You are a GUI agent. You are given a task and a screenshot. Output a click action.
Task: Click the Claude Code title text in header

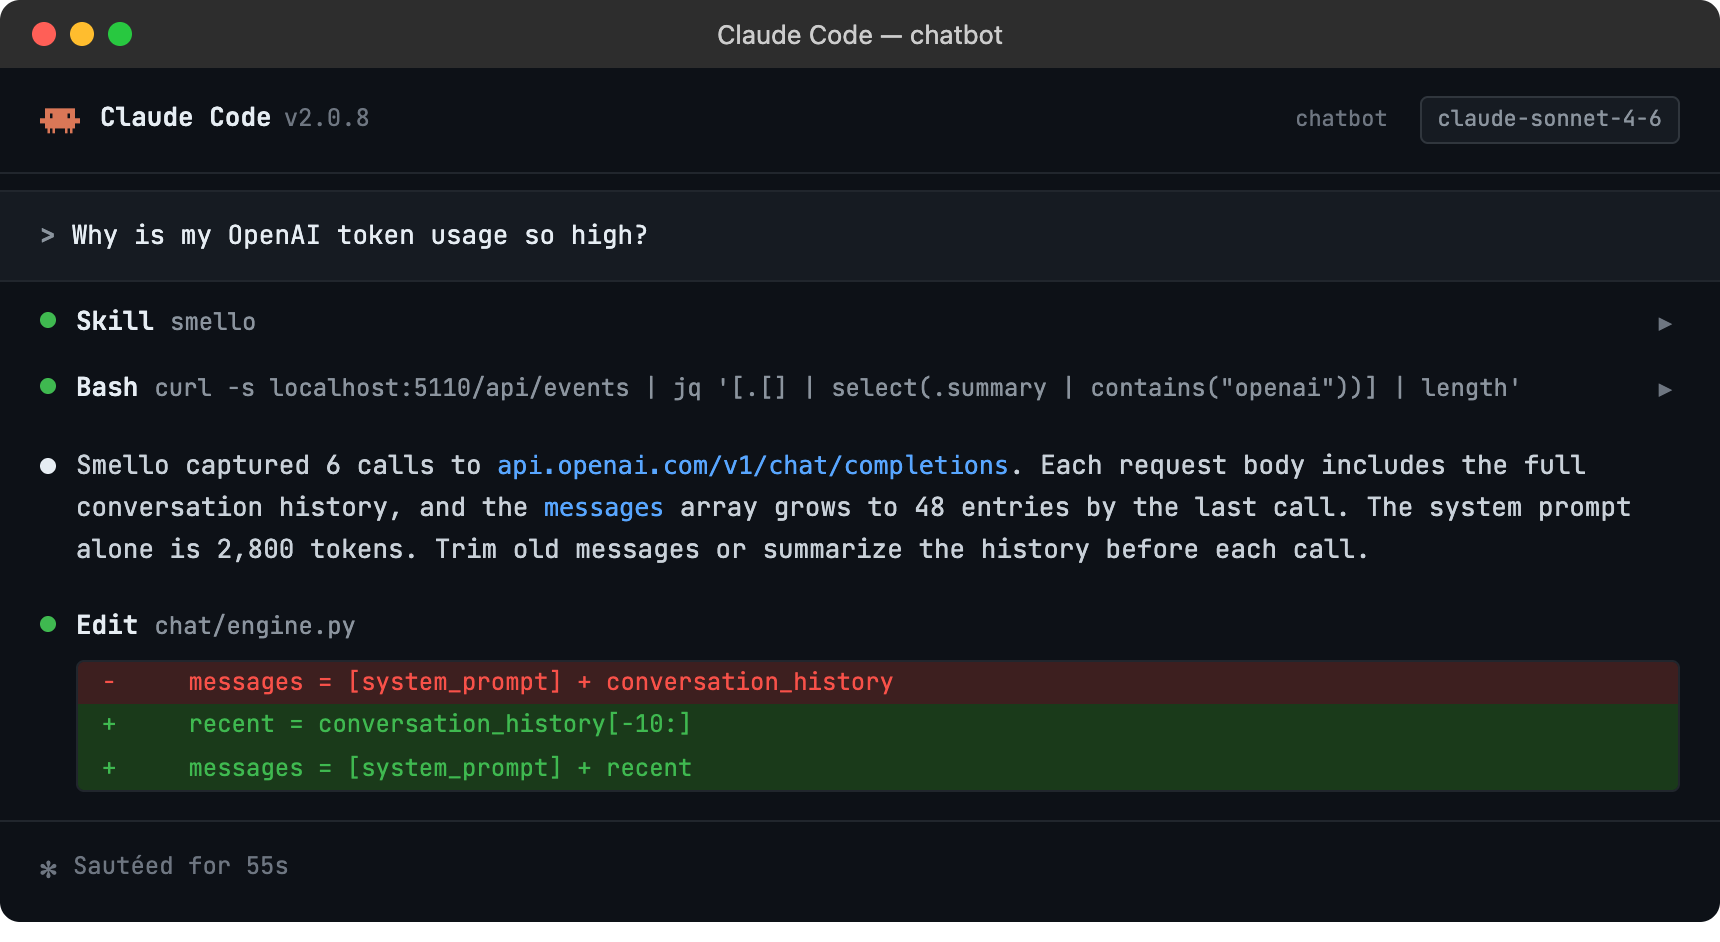click(x=185, y=117)
